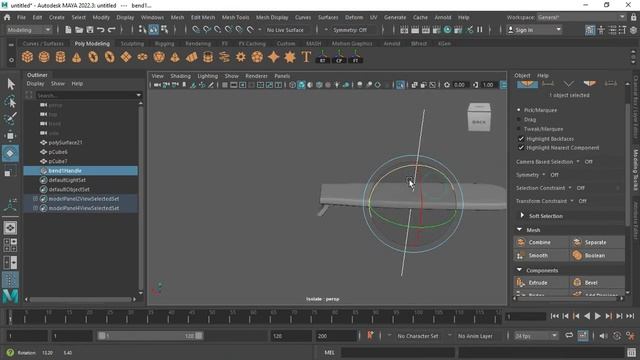Switch to Poly Modeling shelf tab
This screenshot has width=640, height=360.
coord(92,43)
